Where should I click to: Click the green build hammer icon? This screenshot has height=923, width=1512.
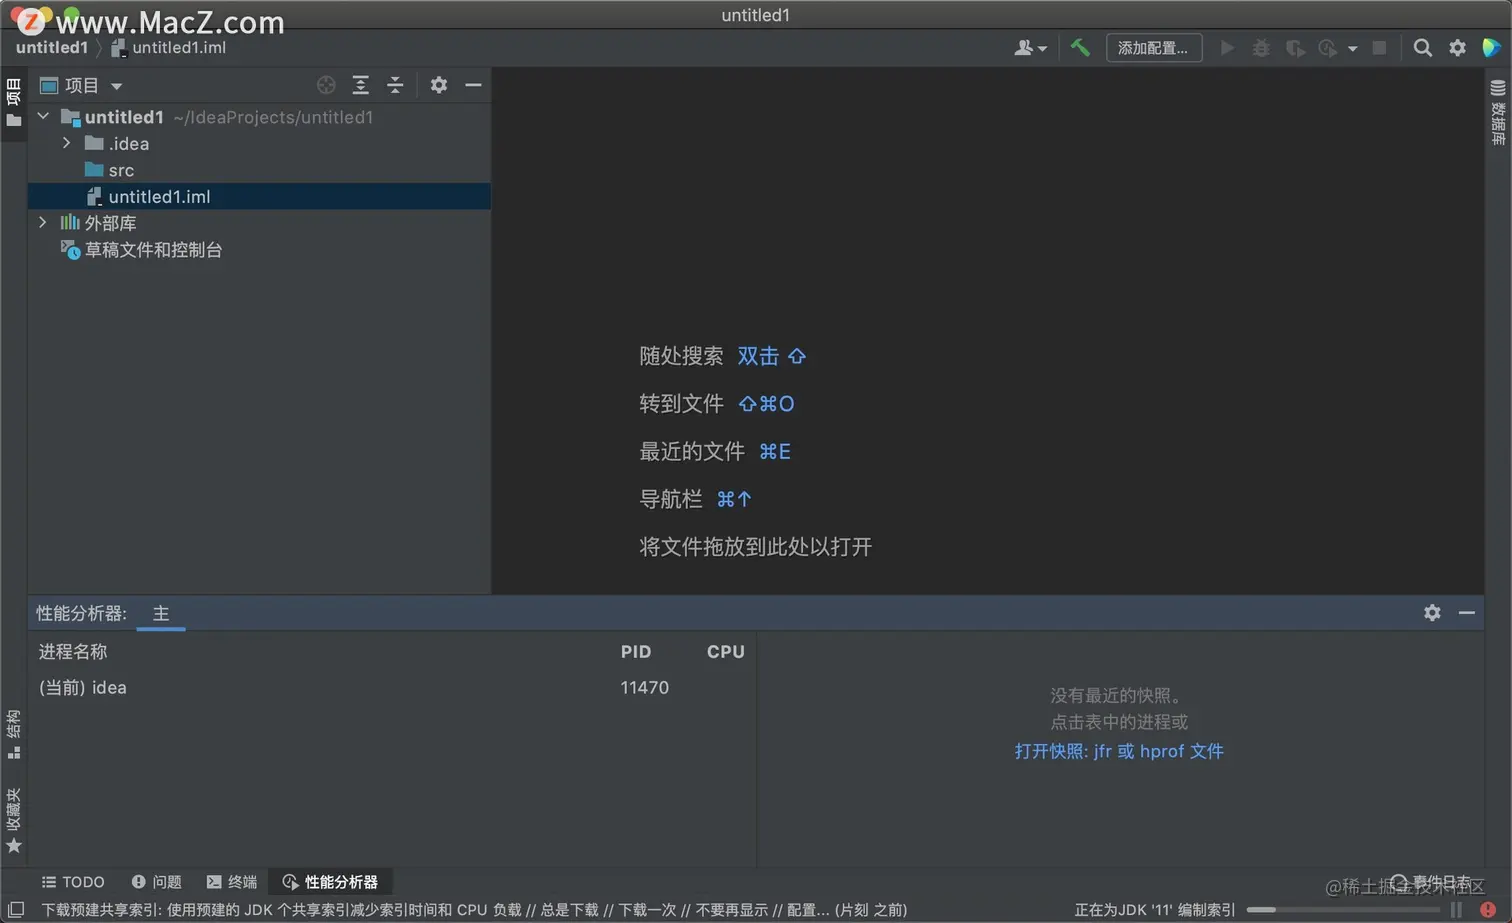(1080, 47)
